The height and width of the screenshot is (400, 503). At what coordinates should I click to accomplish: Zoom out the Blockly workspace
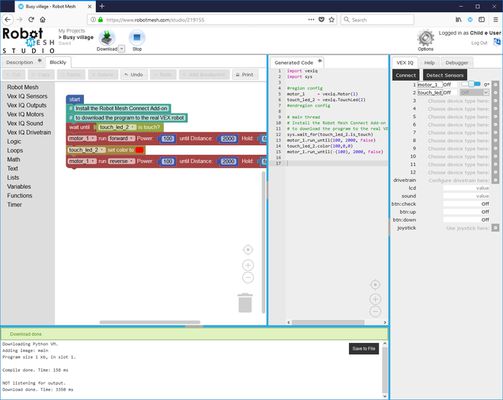click(248, 277)
